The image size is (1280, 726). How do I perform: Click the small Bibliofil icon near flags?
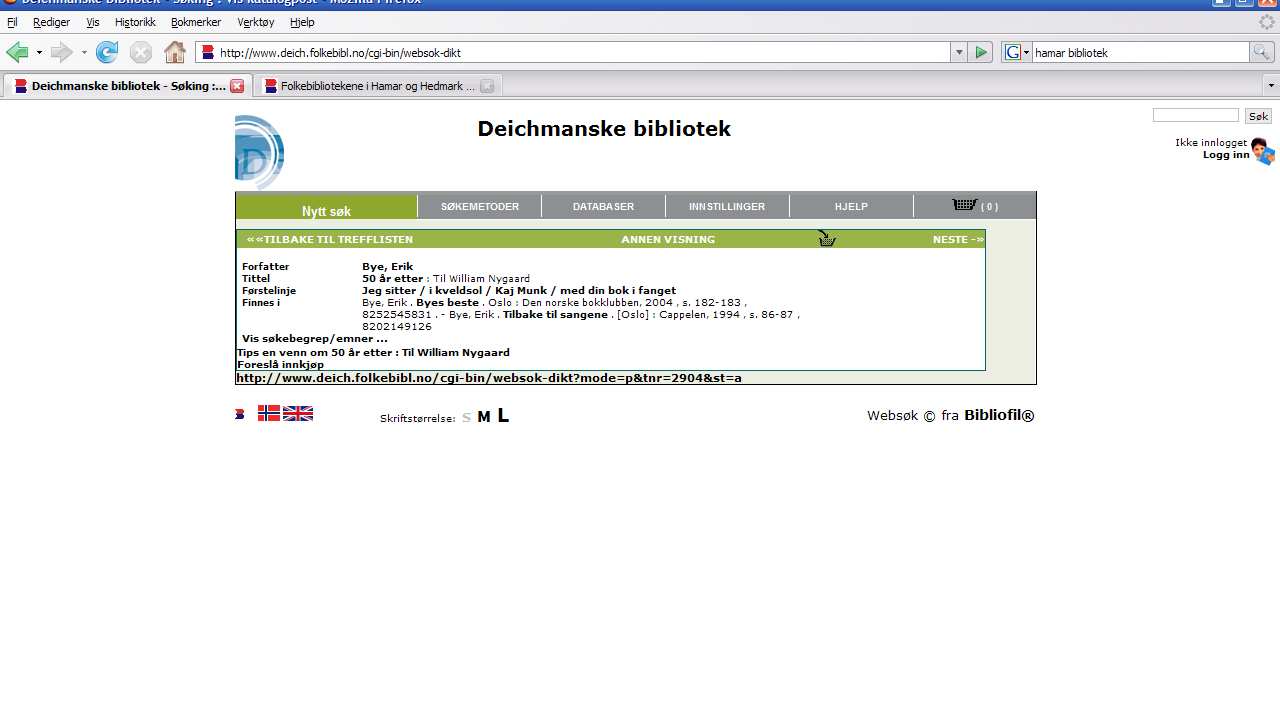click(x=240, y=414)
